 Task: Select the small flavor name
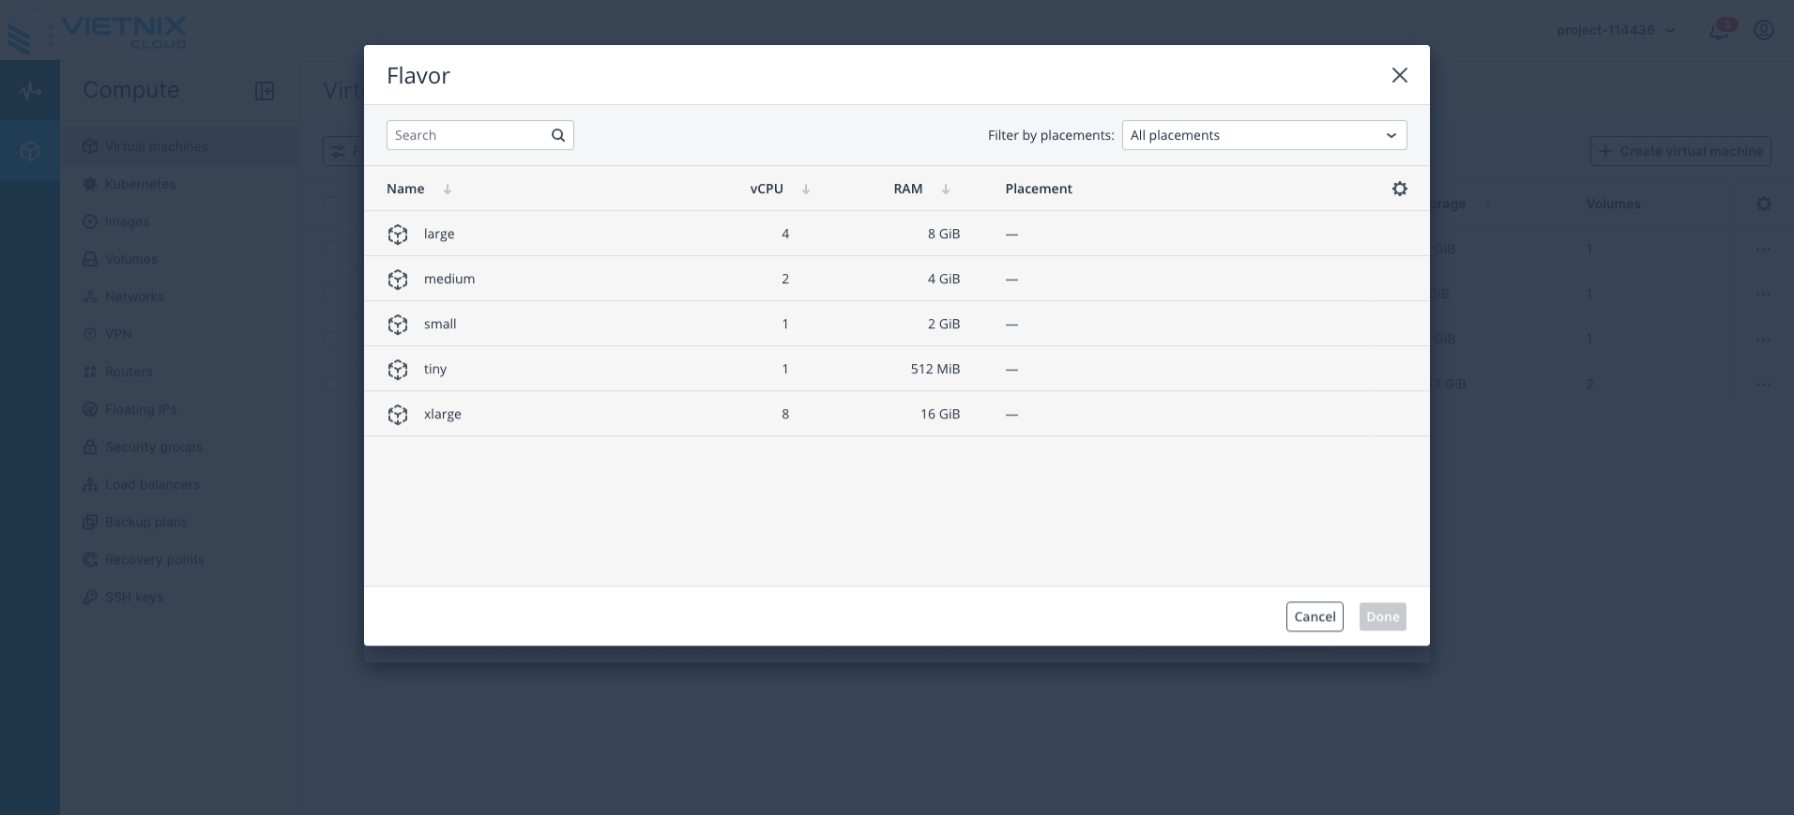click(x=440, y=324)
